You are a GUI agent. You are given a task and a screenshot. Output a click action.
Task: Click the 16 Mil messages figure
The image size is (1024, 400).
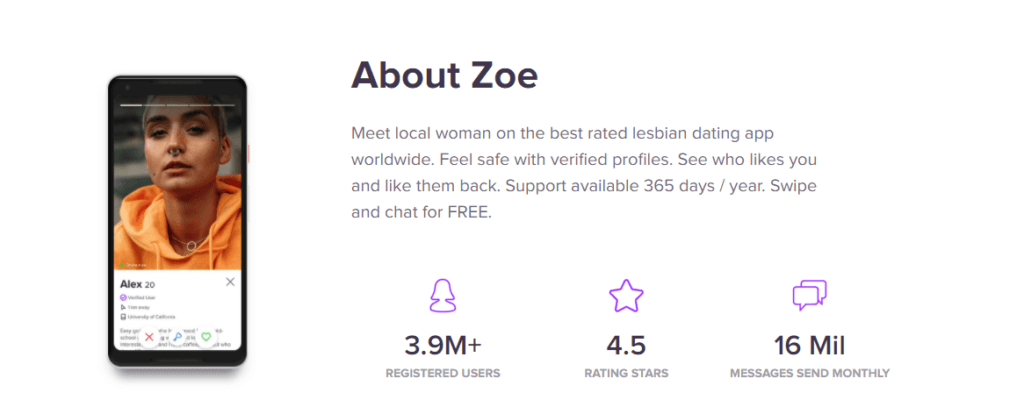pos(810,346)
